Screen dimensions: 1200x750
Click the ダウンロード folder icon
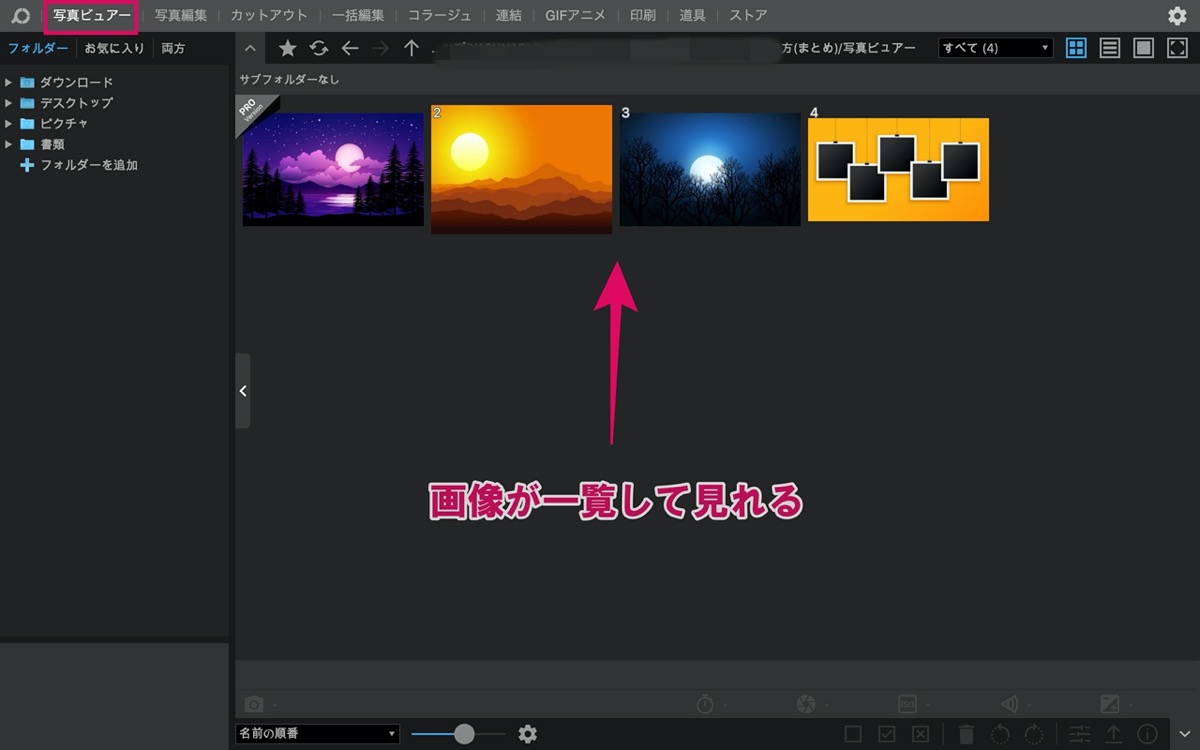27,83
